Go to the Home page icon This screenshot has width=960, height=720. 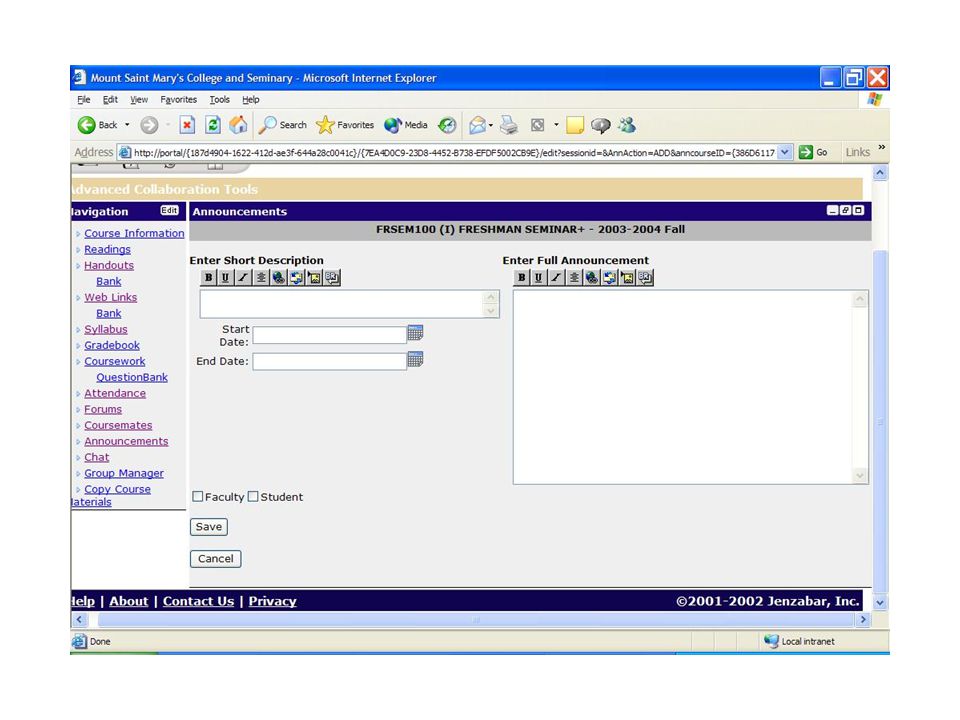pyautogui.click(x=238, y=125)
